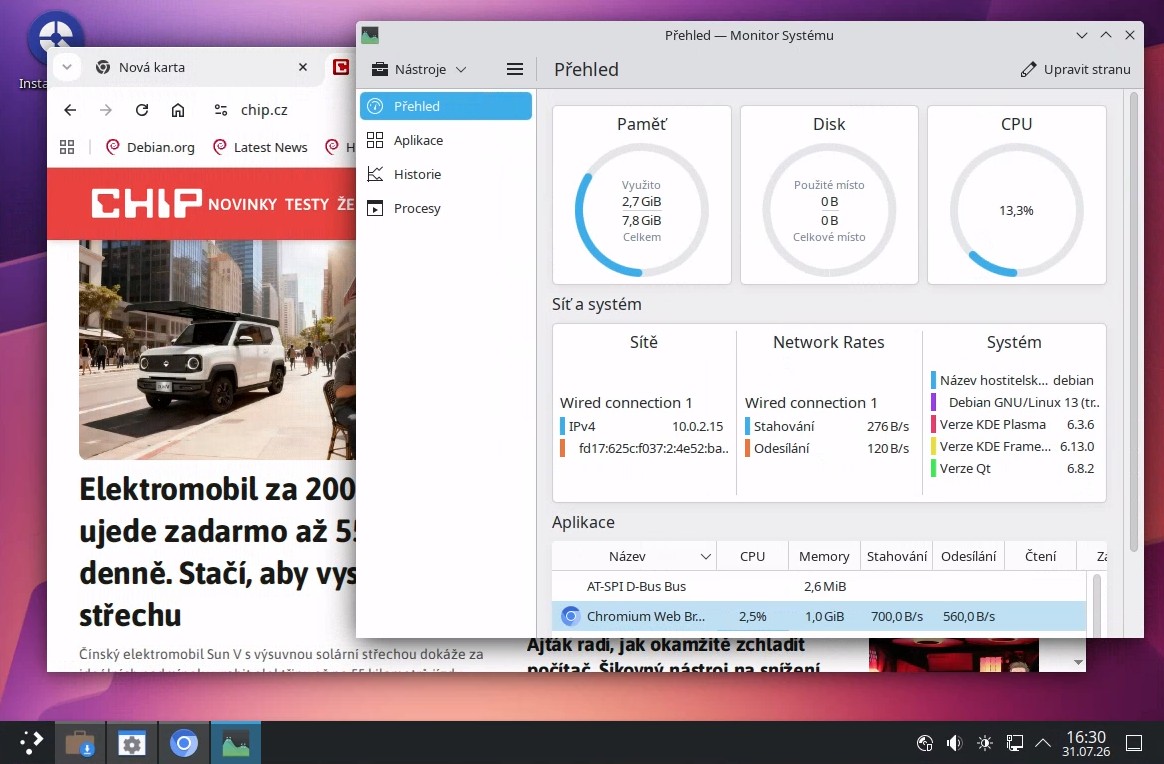Close the Nová karta browser tab
This screenshot has width=1164, height=764.
(303, 67)
